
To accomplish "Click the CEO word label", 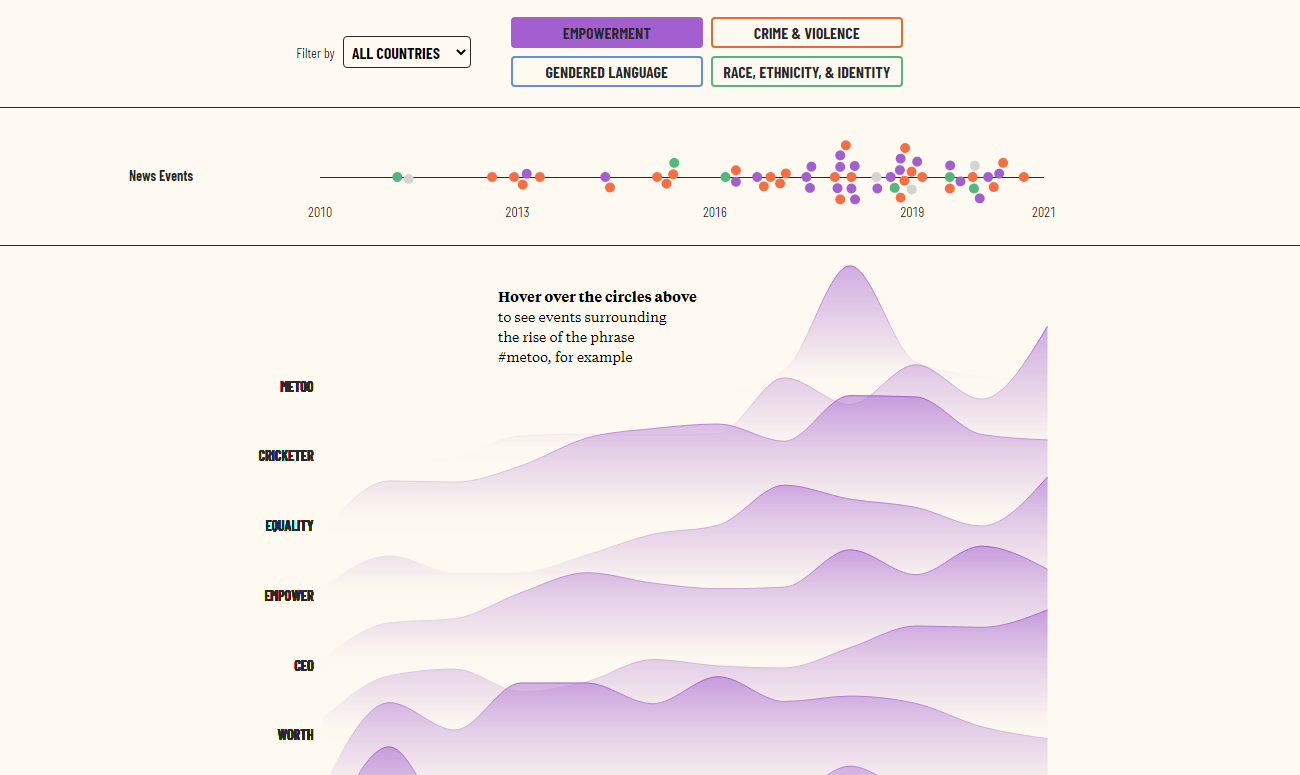I will coord(304,666).
